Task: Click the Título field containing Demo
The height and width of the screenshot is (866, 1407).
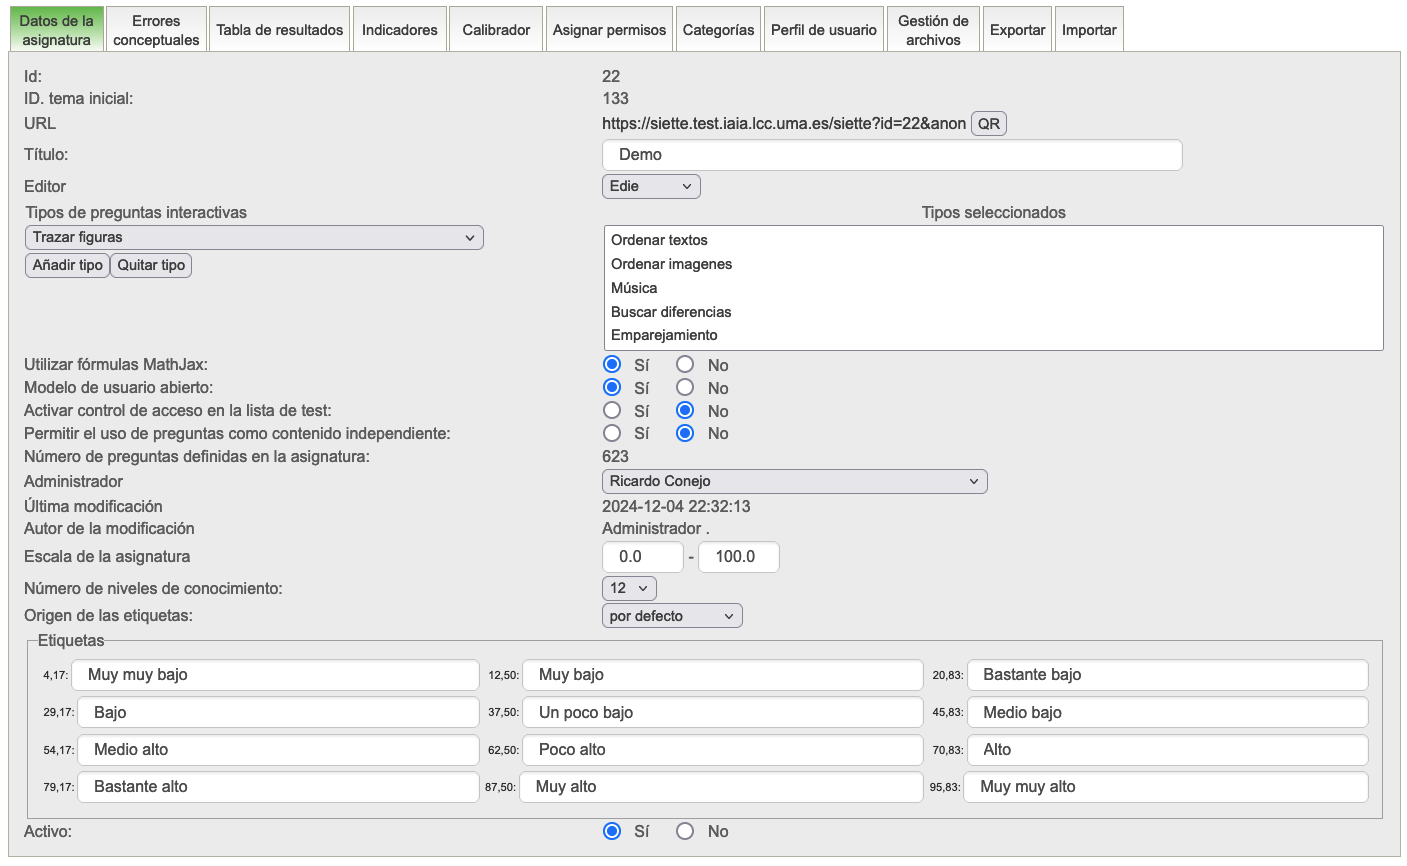Action: [x=892, y=155]
